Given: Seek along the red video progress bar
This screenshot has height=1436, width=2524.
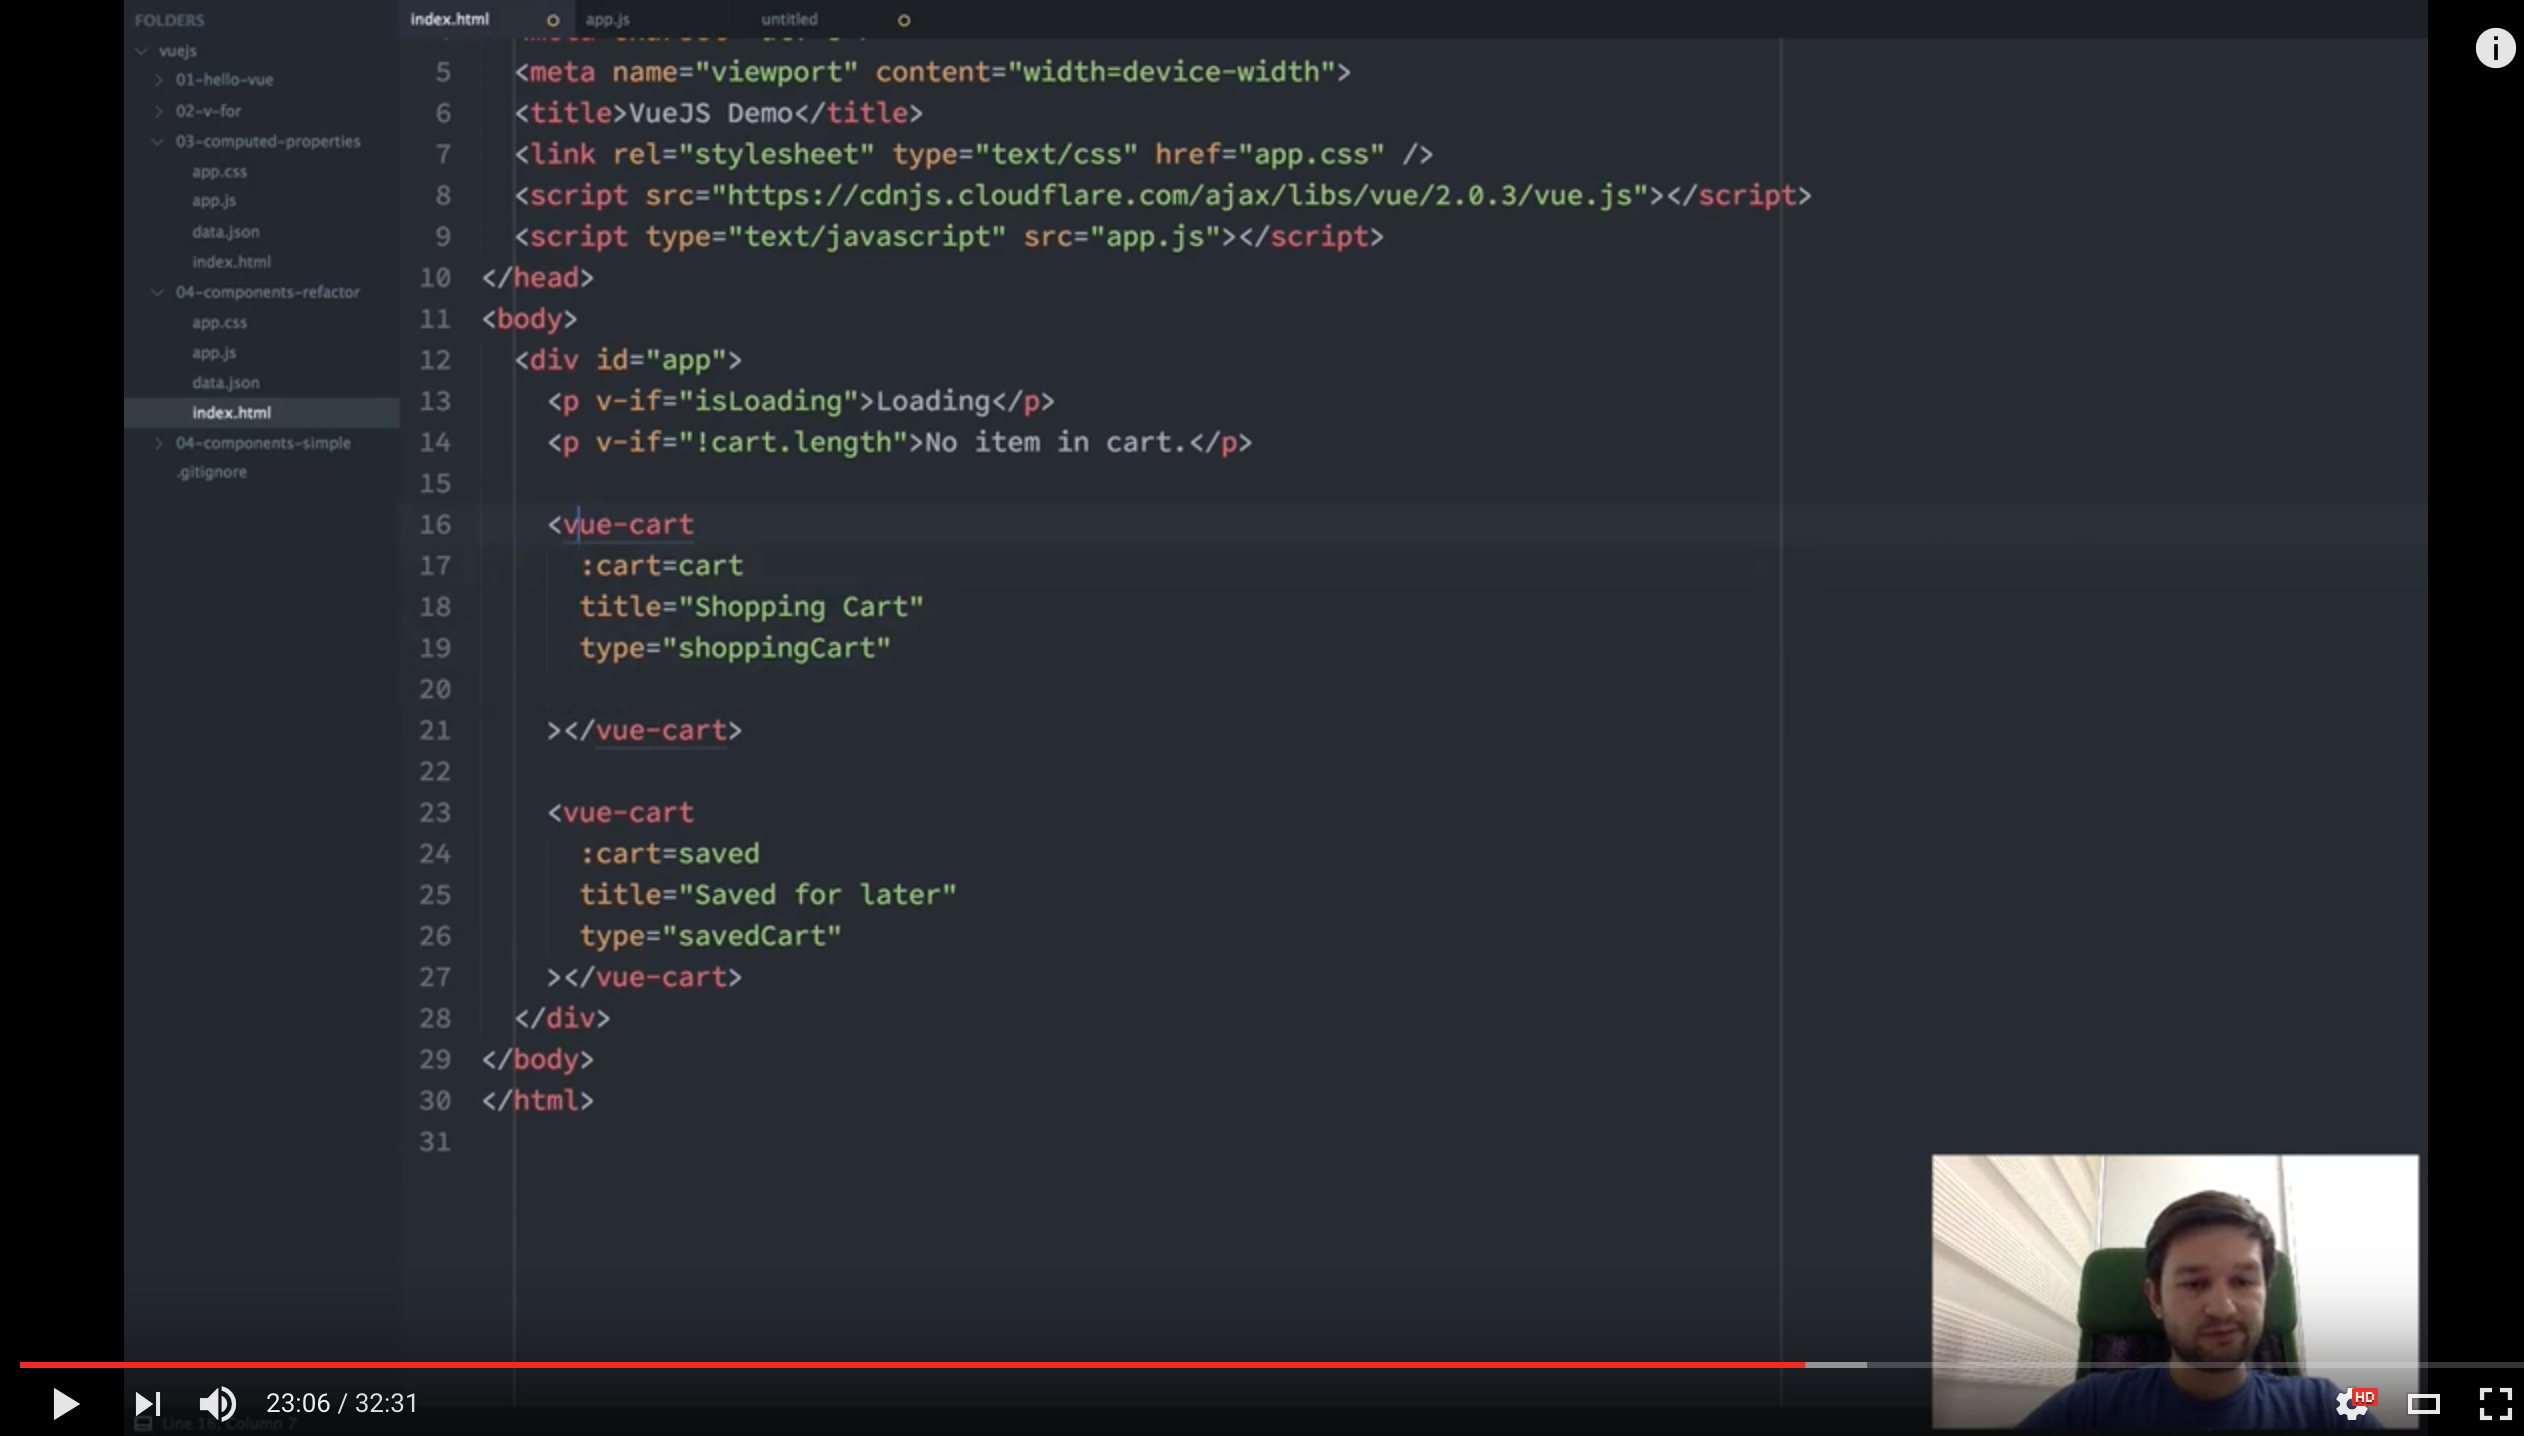Looking at the screenshot, I should (912, 1364).
